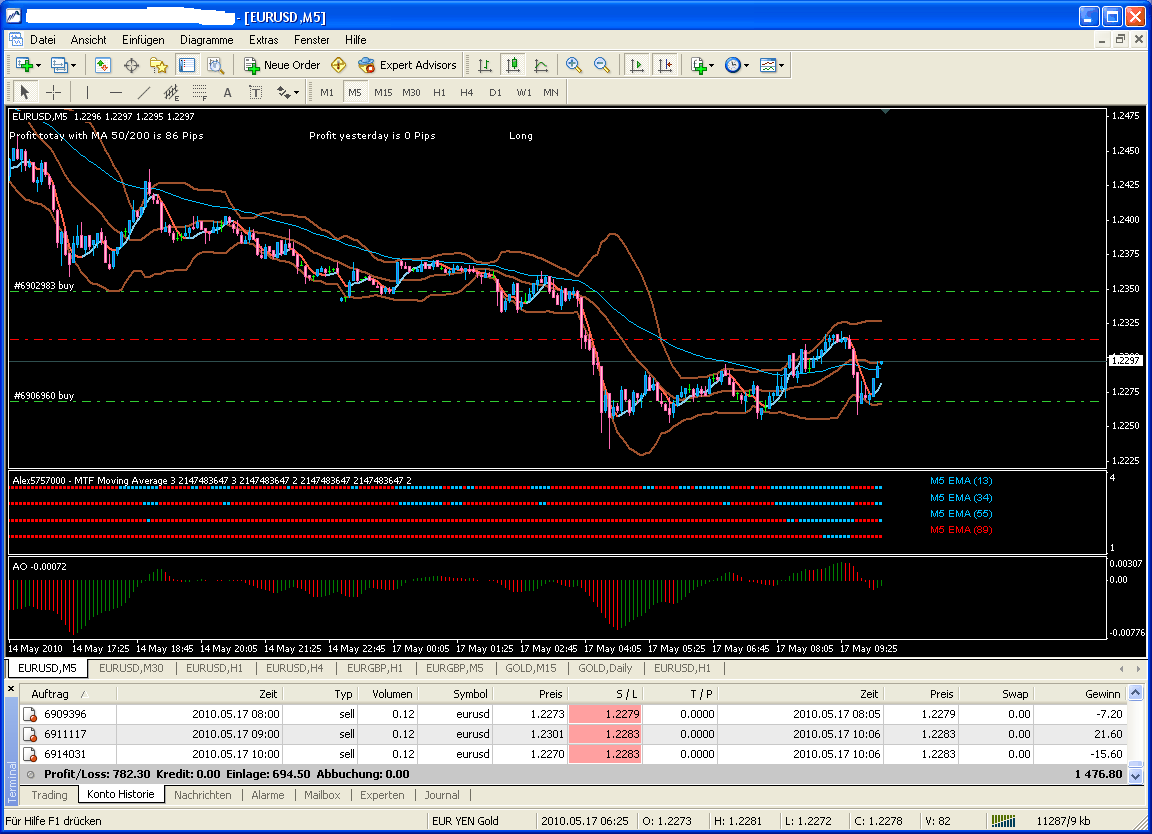Toggle chart auto scroll

point(636,64)
